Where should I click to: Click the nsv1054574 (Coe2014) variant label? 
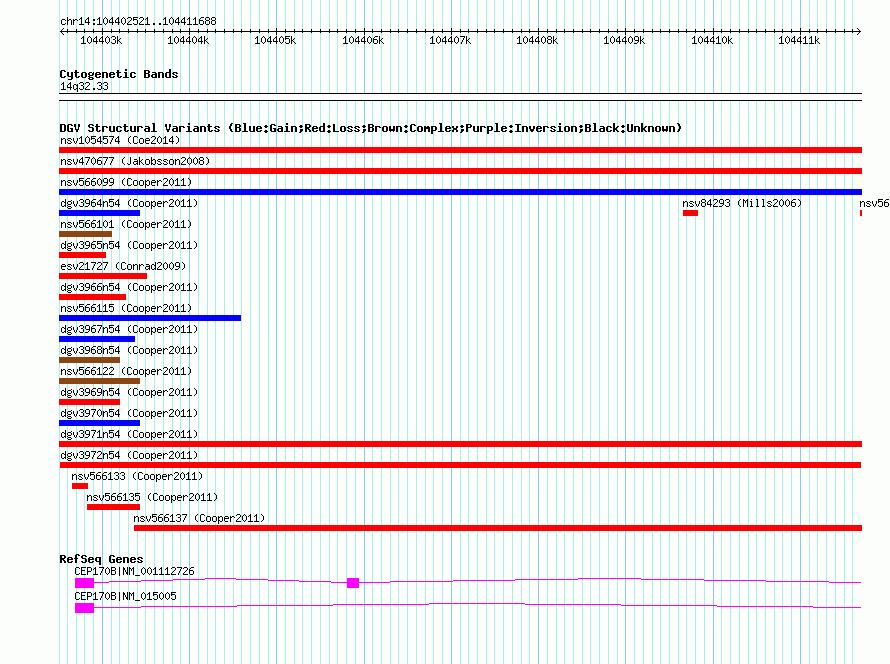point(120,140)
